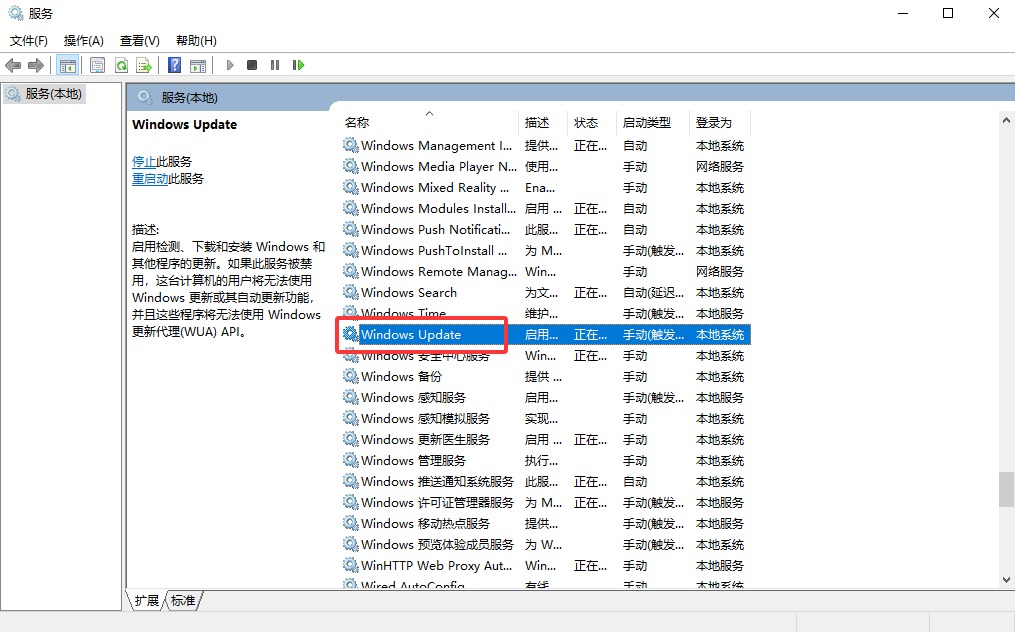Restart the service with the restart icon
The image size is (1015, 632).
297,65
